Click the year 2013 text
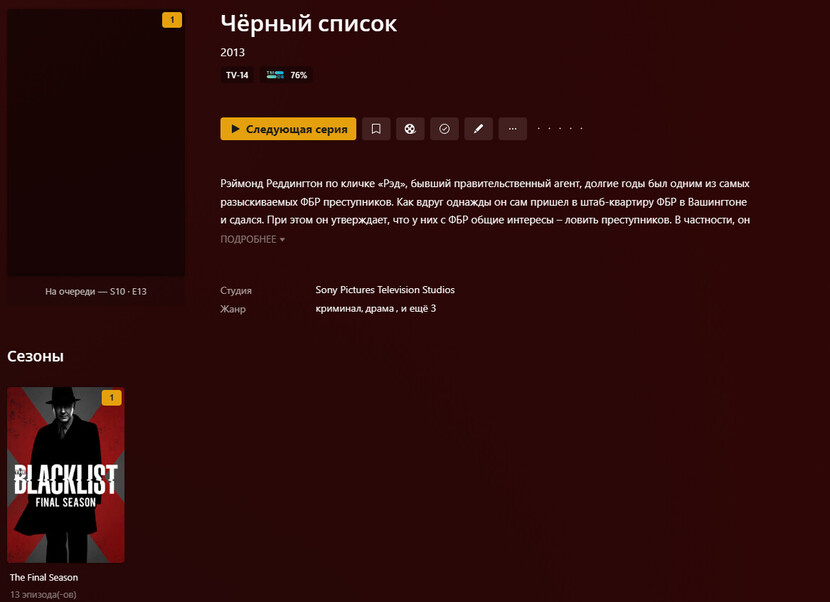The height and width of the screenshot is (602, 830). coord(232,52)
